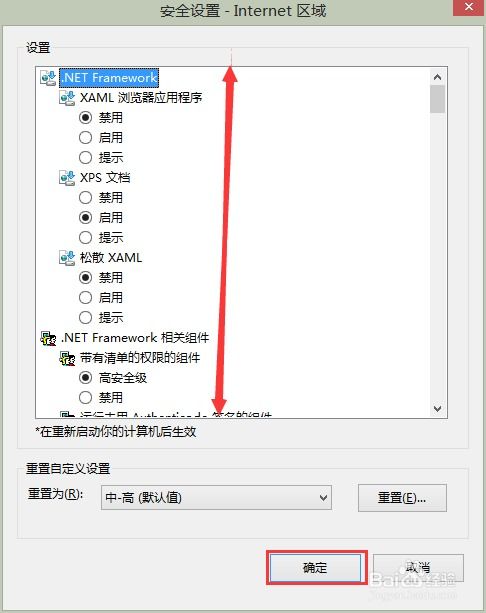Screen dimensions: 486x613
Task: Click the scrollbar up arrow
Action: pyautogui.click(x=438, y=77)
